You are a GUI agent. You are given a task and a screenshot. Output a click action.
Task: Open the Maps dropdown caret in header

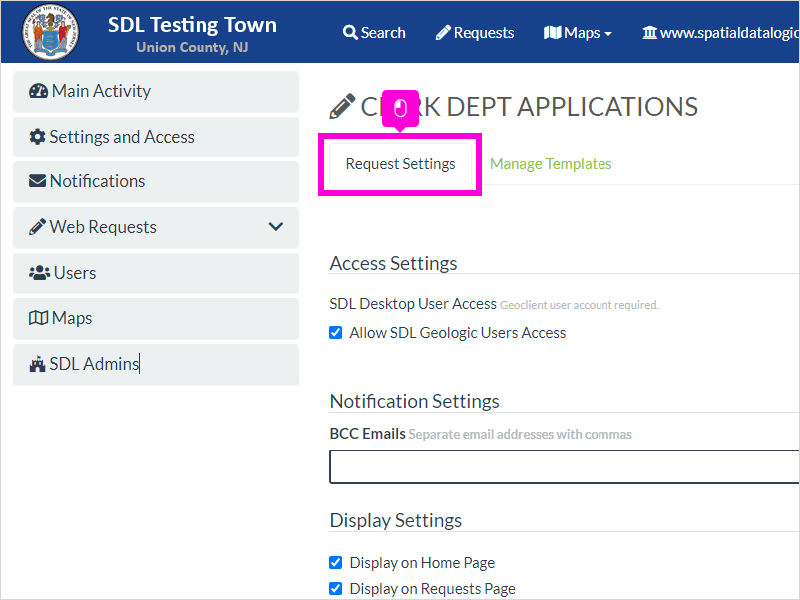click(608, 34)
